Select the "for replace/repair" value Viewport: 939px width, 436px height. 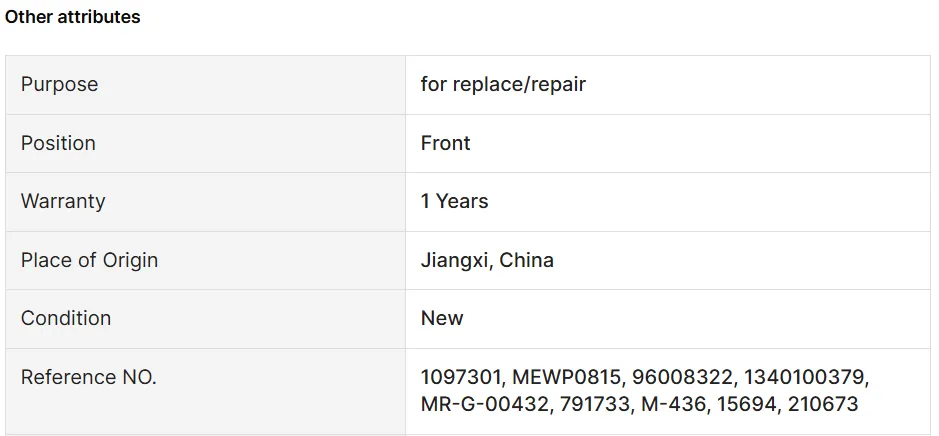coord(503,84)
